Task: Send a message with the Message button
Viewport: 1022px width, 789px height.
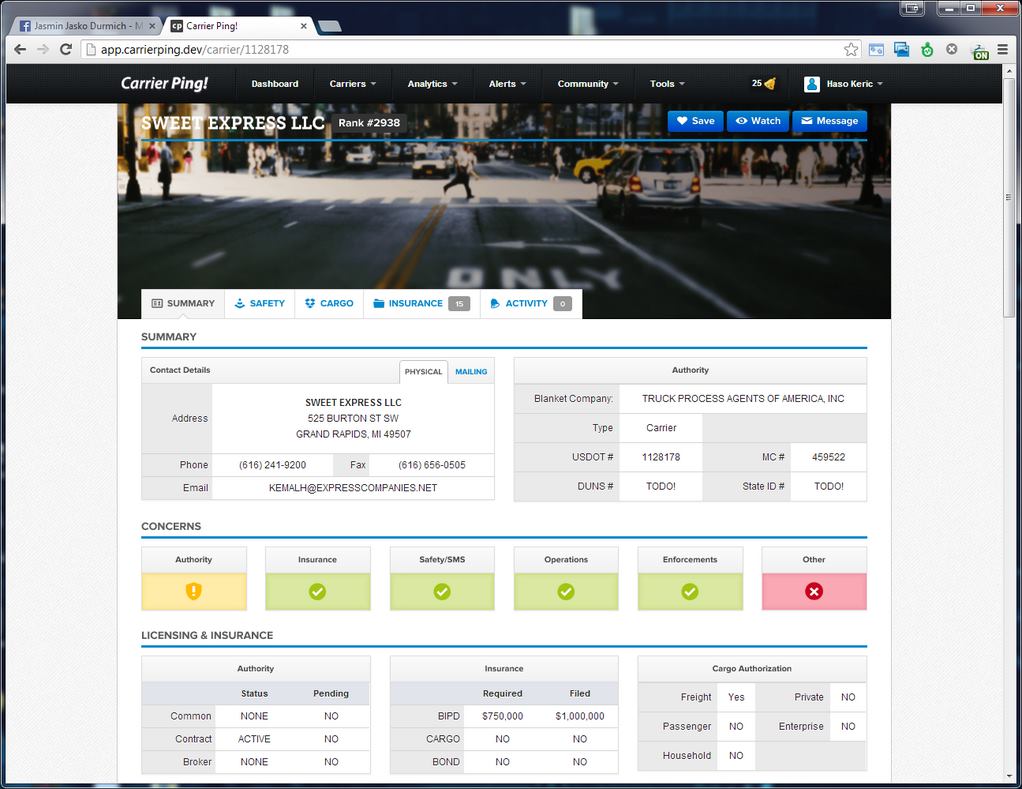Action: coord(830,121)
